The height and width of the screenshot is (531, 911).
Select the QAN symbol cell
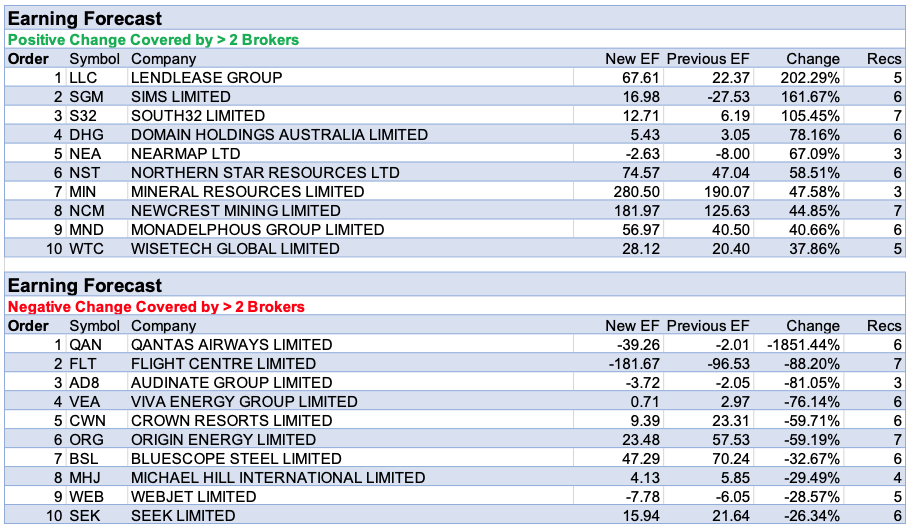(x=86, y=345)
